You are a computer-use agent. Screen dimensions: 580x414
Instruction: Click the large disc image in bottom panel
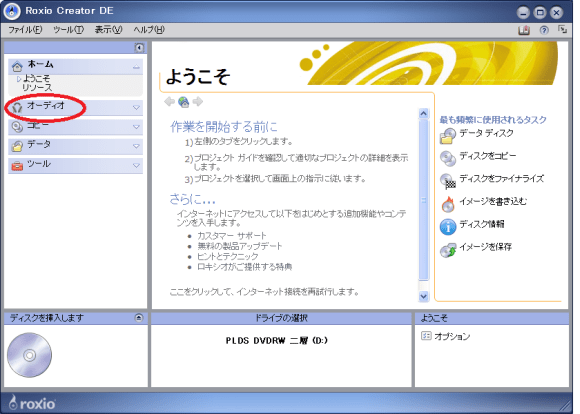pos(30,355)
